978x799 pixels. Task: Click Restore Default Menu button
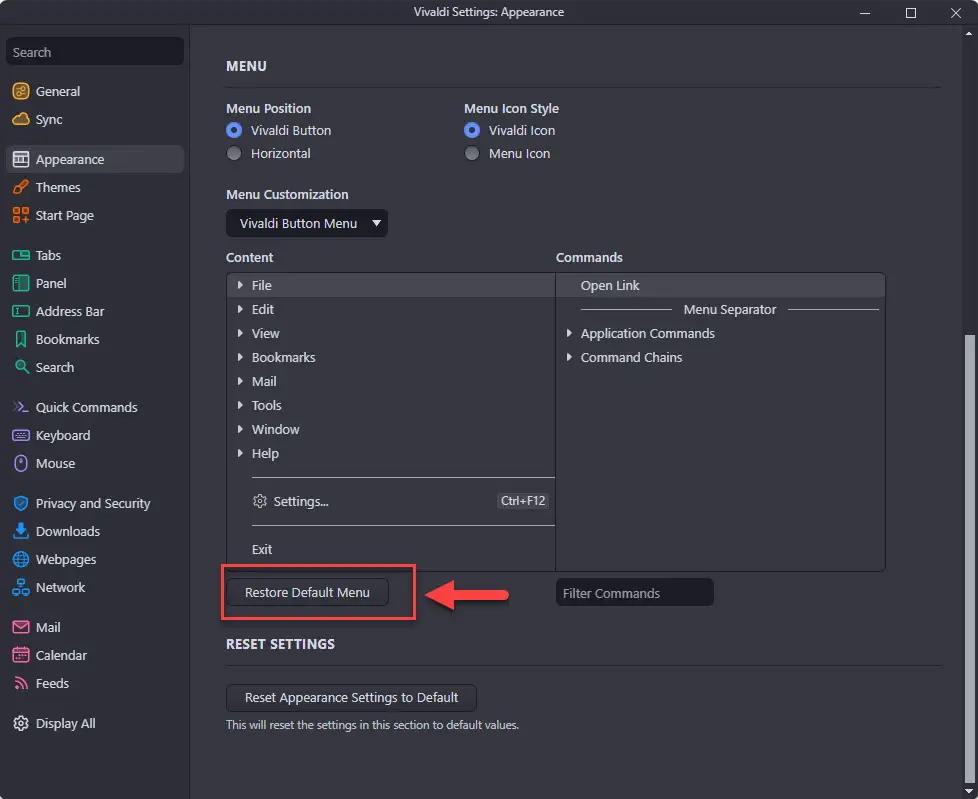coord(307,593)
